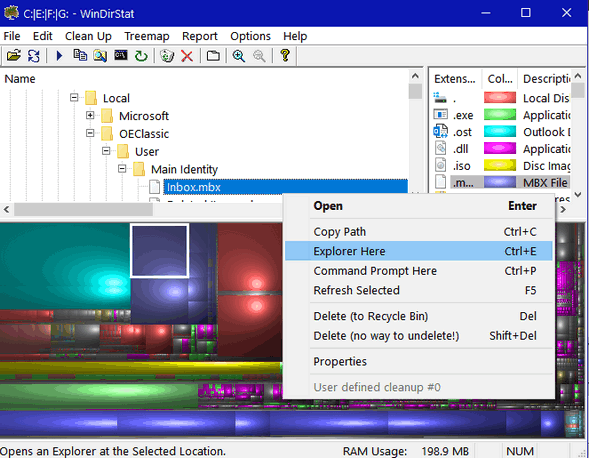Open the Edit menu
Screen dimensions: 589x458
(42, 36)
